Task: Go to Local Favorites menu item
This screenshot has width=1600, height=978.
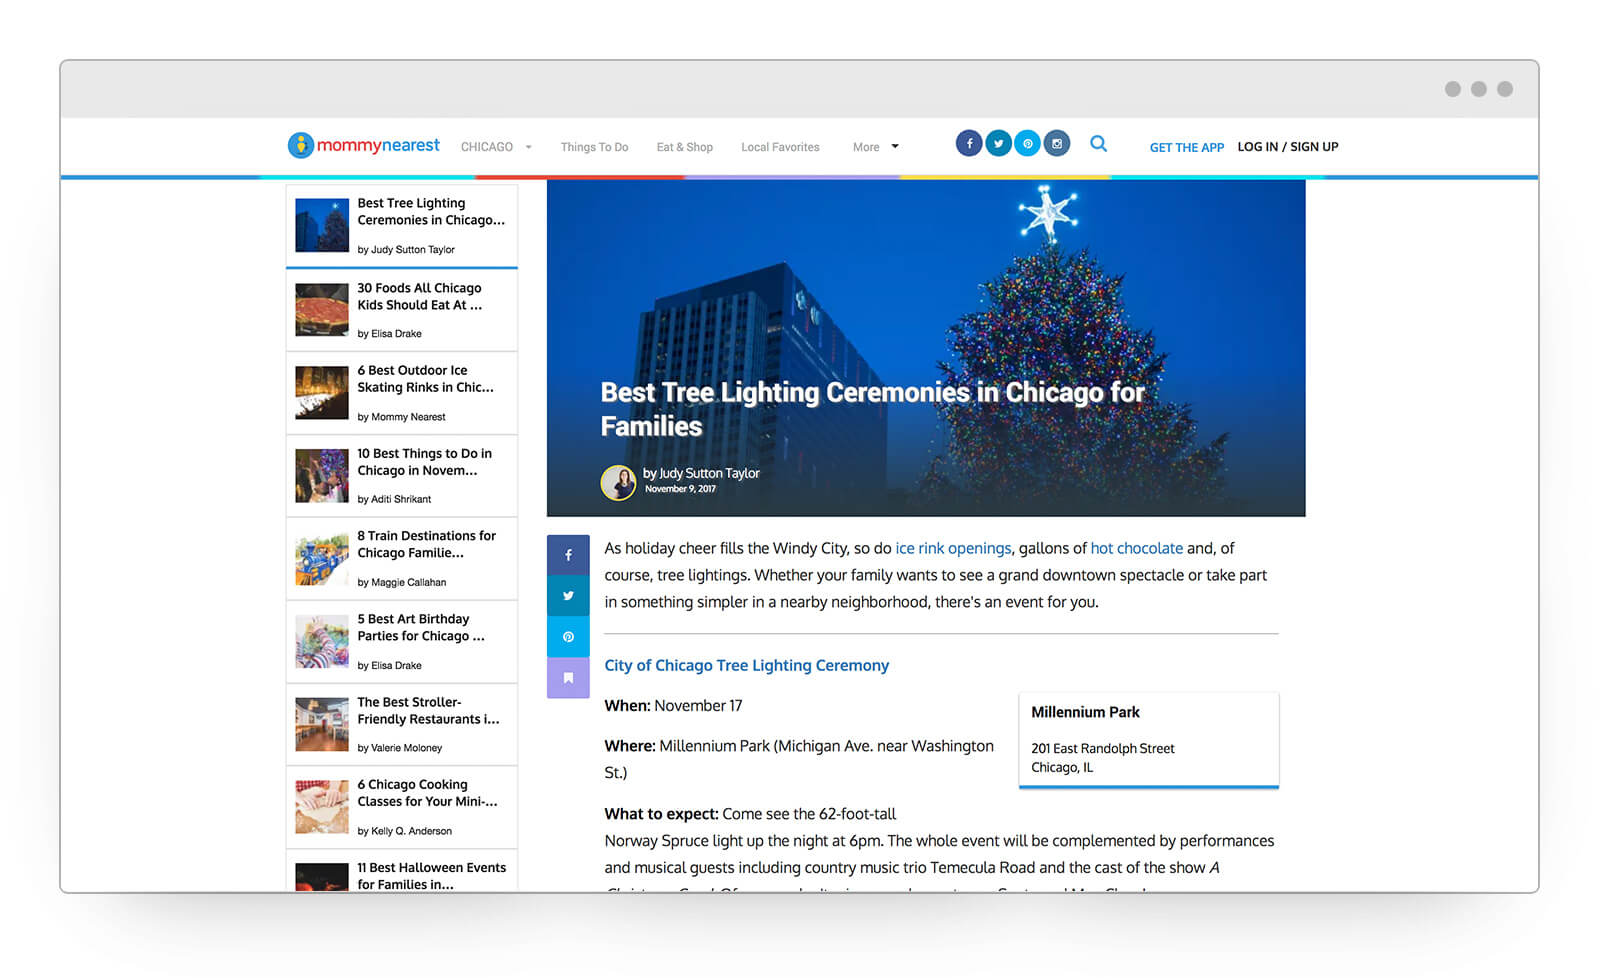Action: point(780,147)
